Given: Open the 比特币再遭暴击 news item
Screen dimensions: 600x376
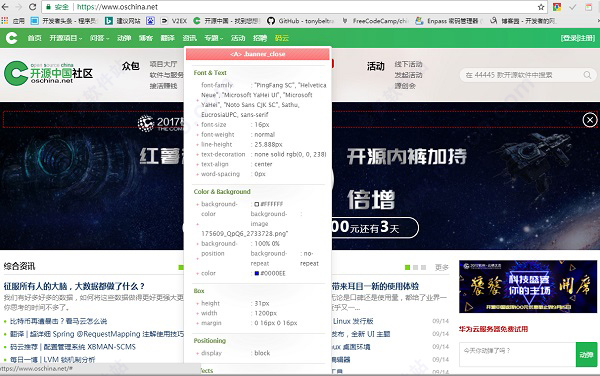Looking at the screenshot, I should [x=58, y=321].
